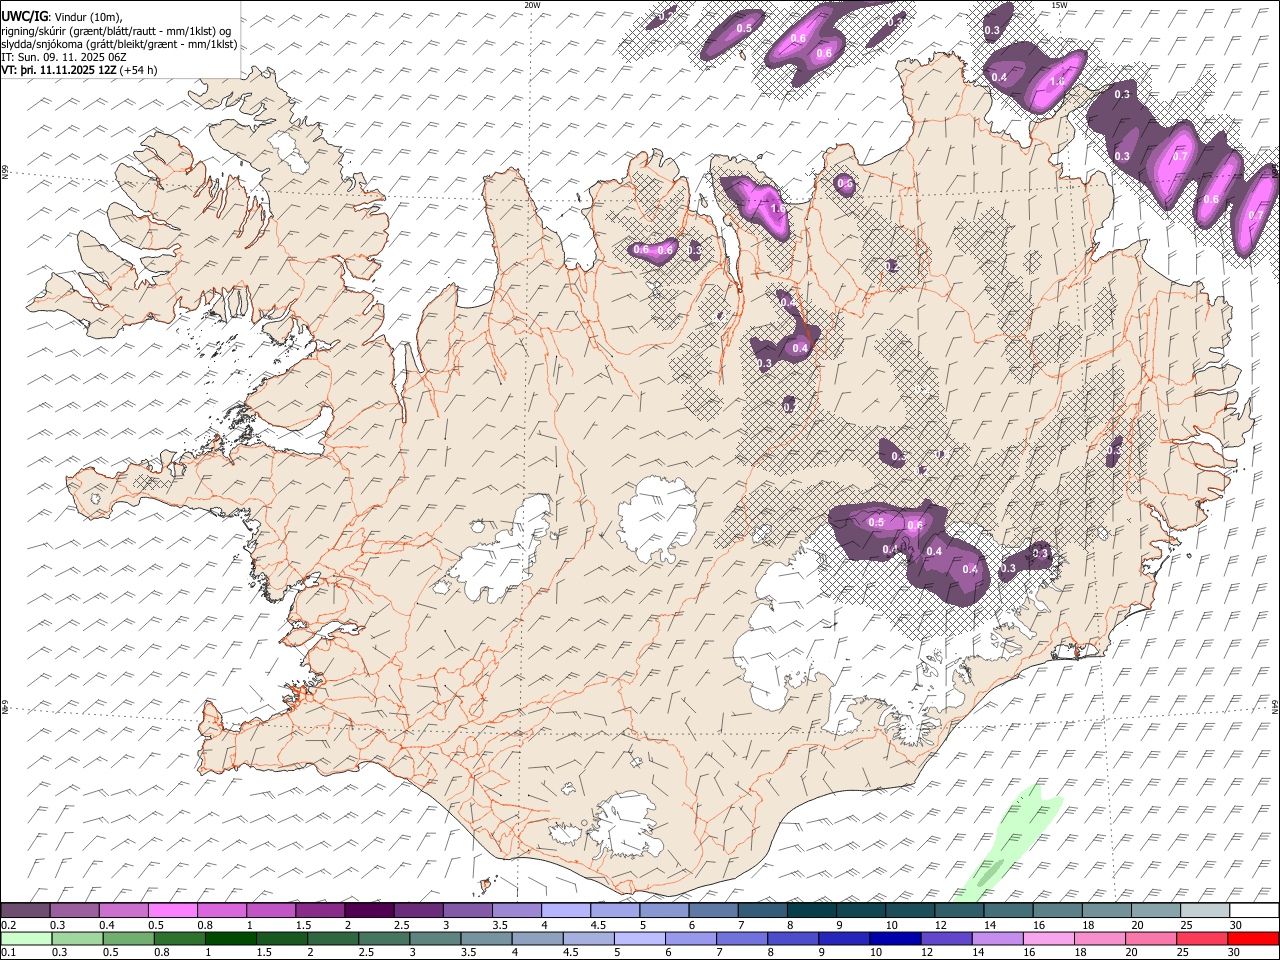1280x960 pixels.
Task: Click the '64N' latitude label on right edge
Action: point(1275,706)
